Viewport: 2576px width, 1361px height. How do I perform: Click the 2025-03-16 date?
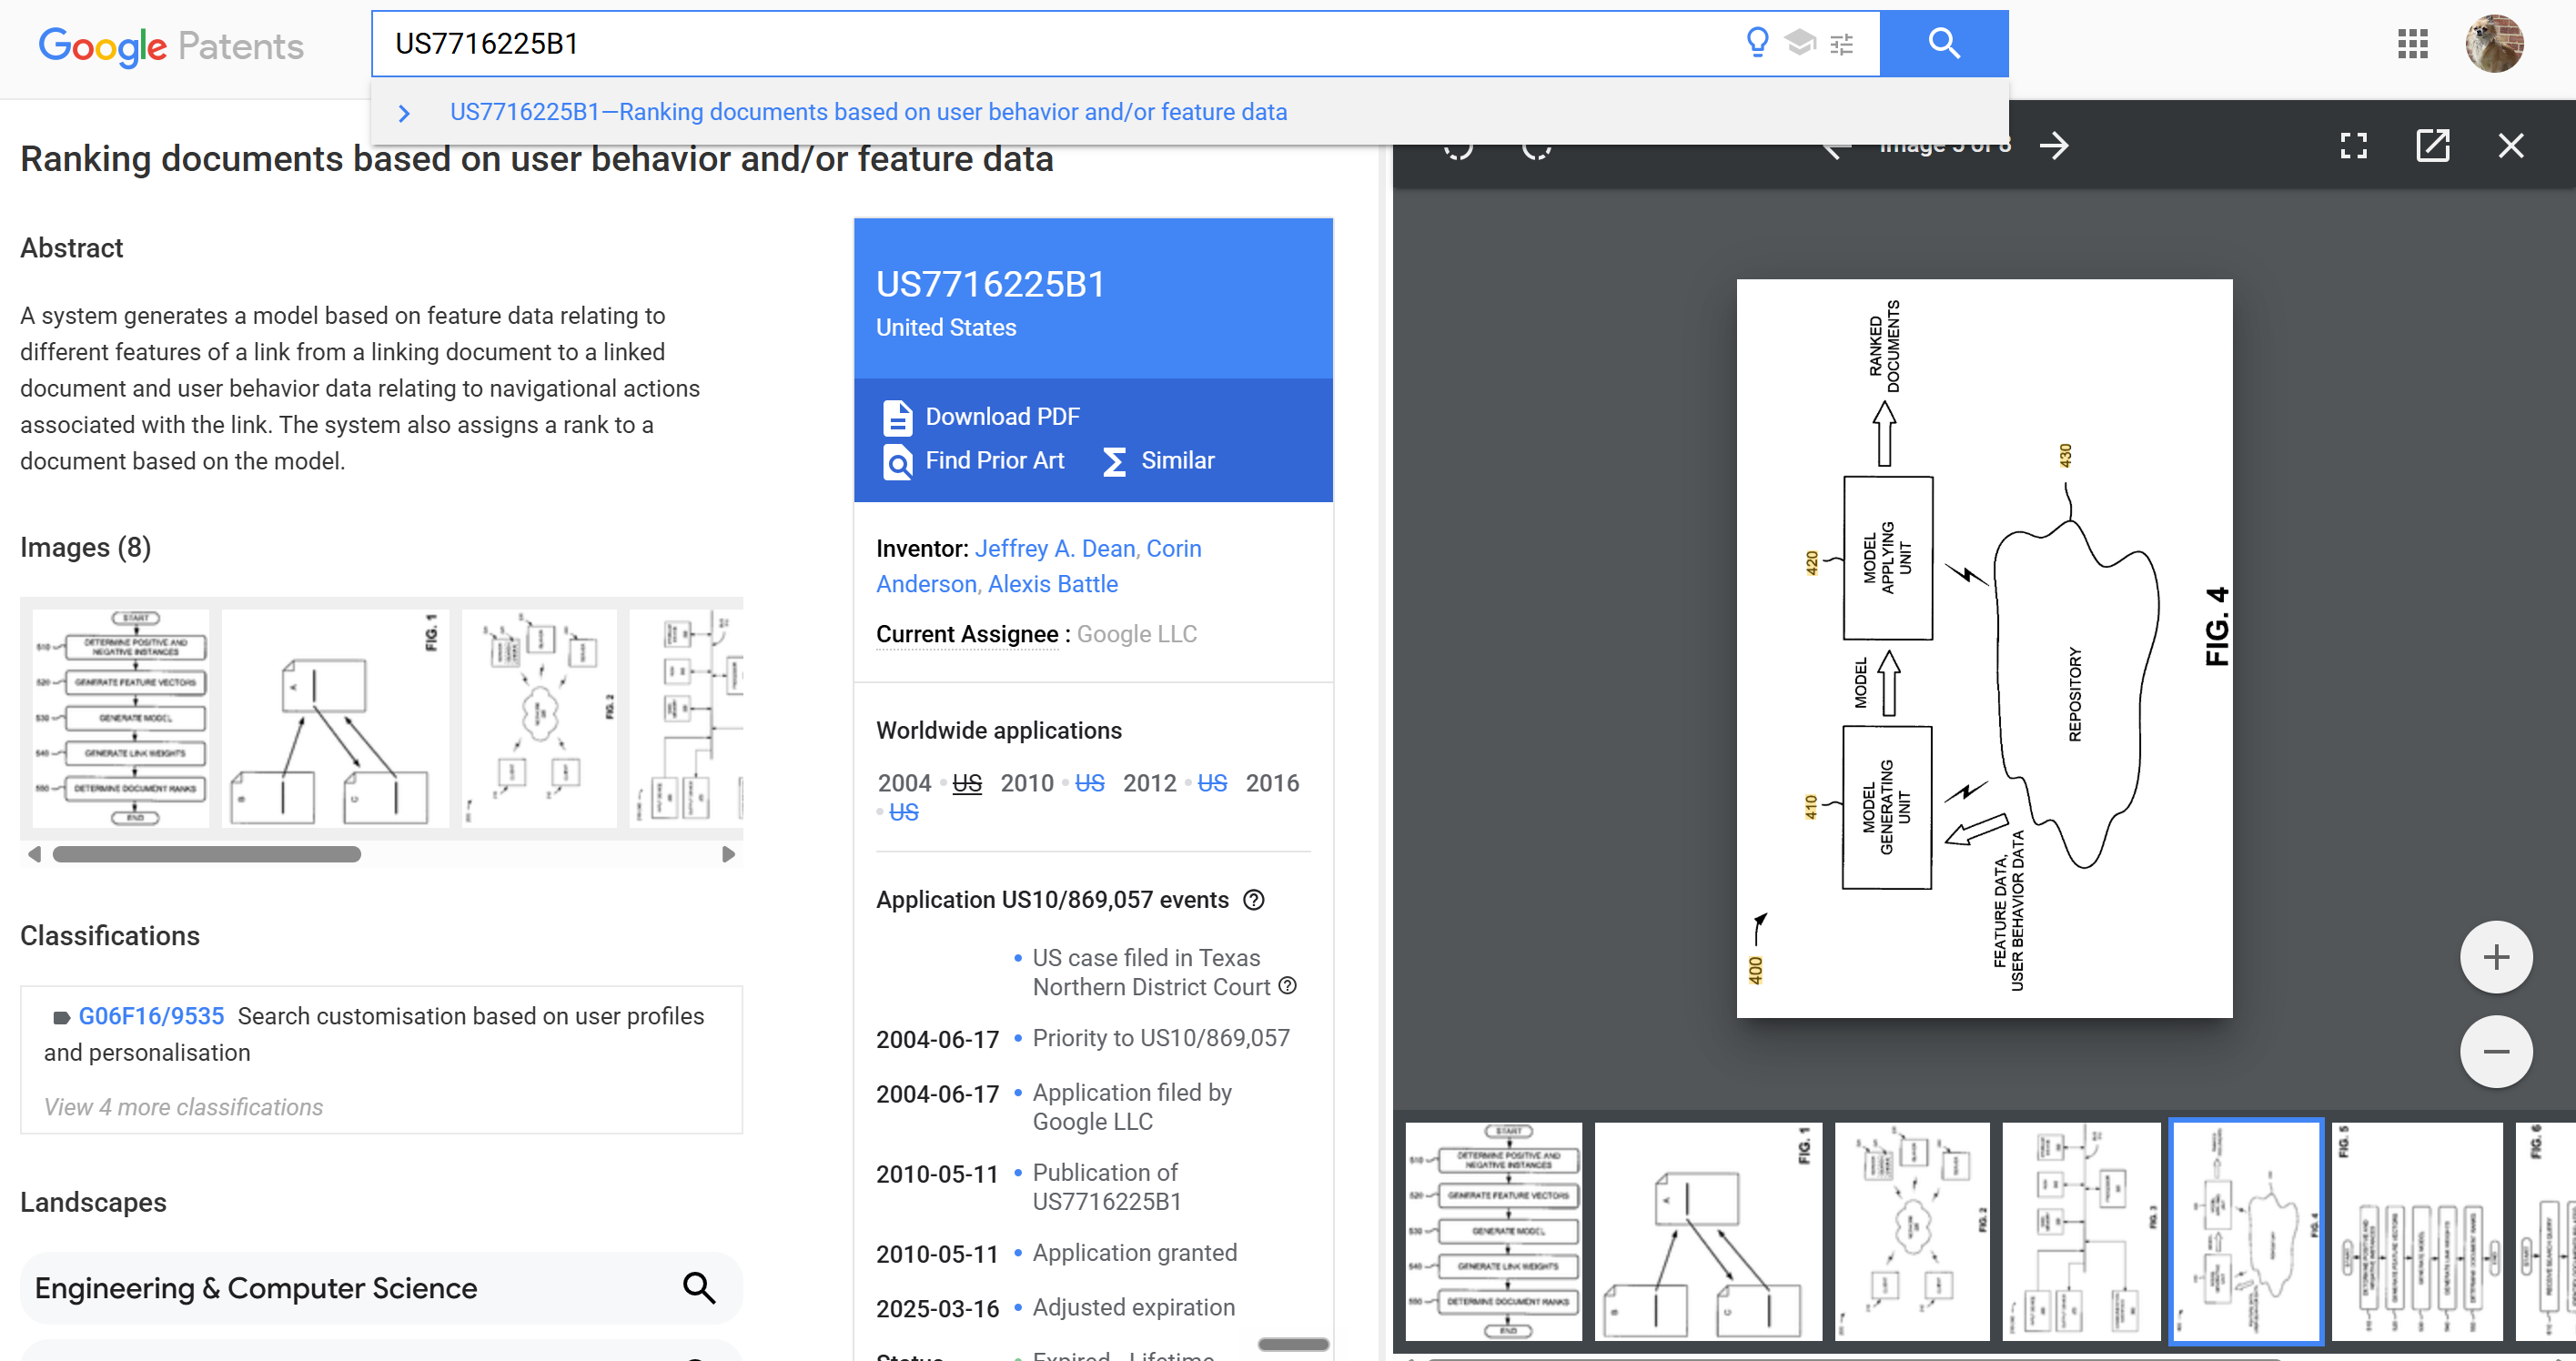point(937,1309)
